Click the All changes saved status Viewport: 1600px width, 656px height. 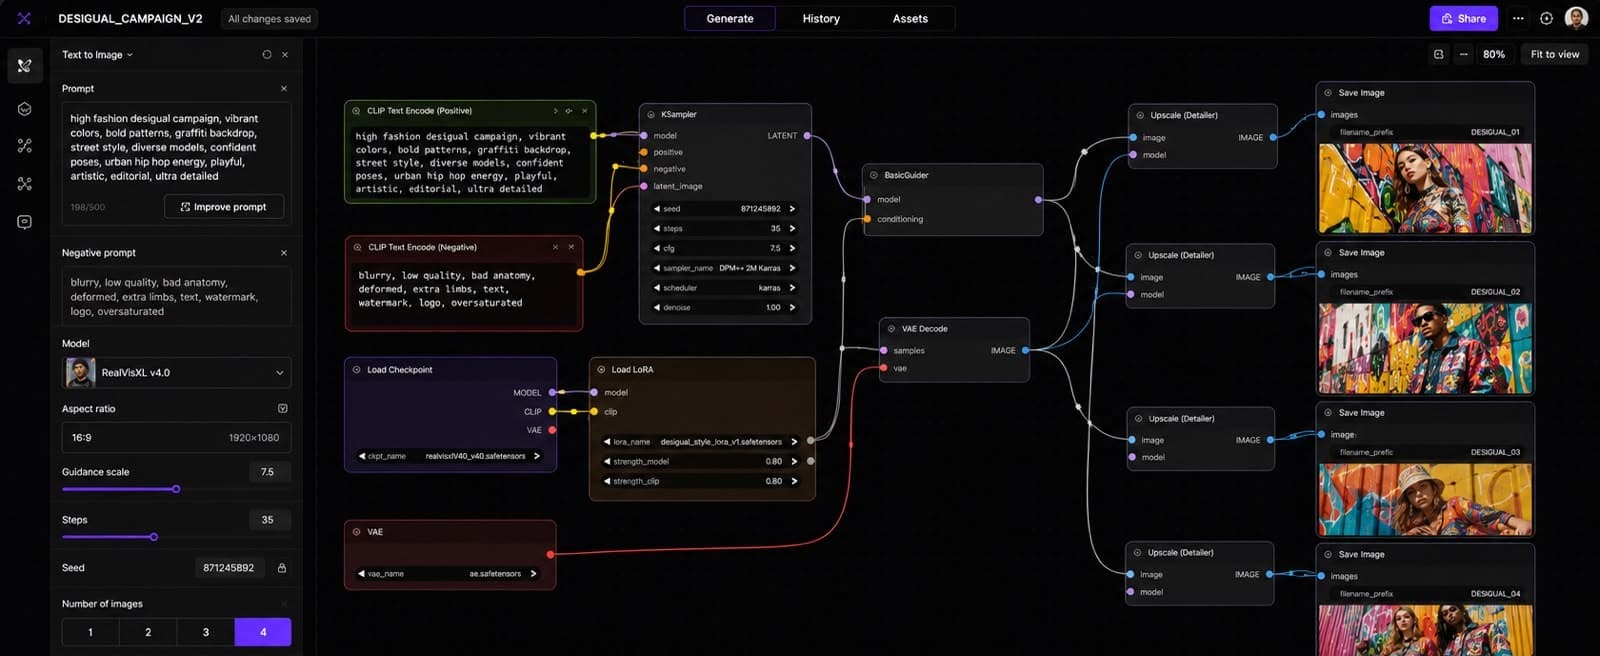(269, 19)
